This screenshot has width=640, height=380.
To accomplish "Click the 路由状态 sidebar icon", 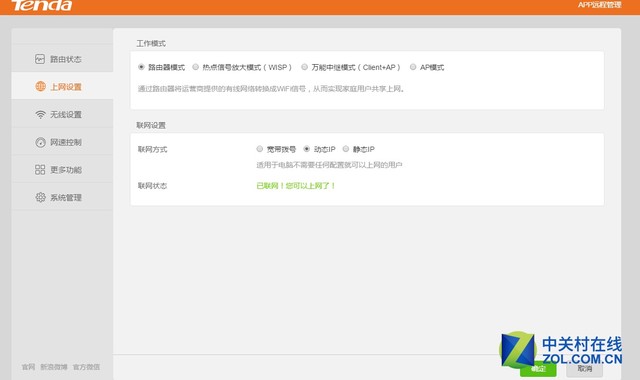I will click(x=40, y=59).
